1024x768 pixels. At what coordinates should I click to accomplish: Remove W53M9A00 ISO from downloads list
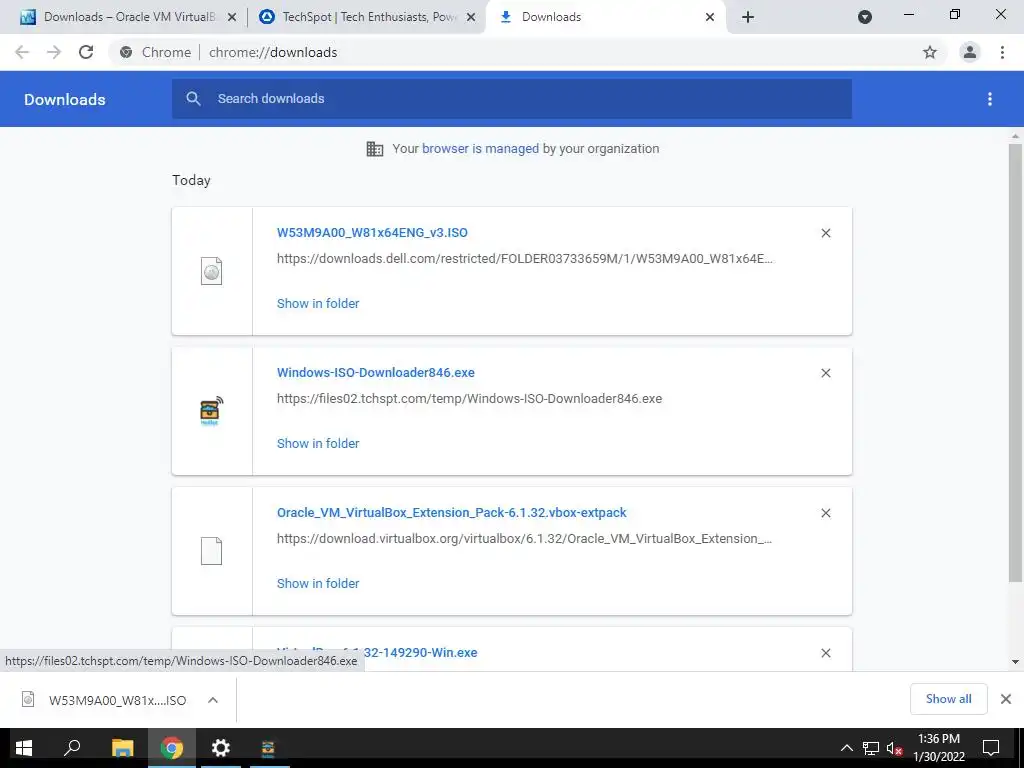pyautogui.click(x=825, y=233)
